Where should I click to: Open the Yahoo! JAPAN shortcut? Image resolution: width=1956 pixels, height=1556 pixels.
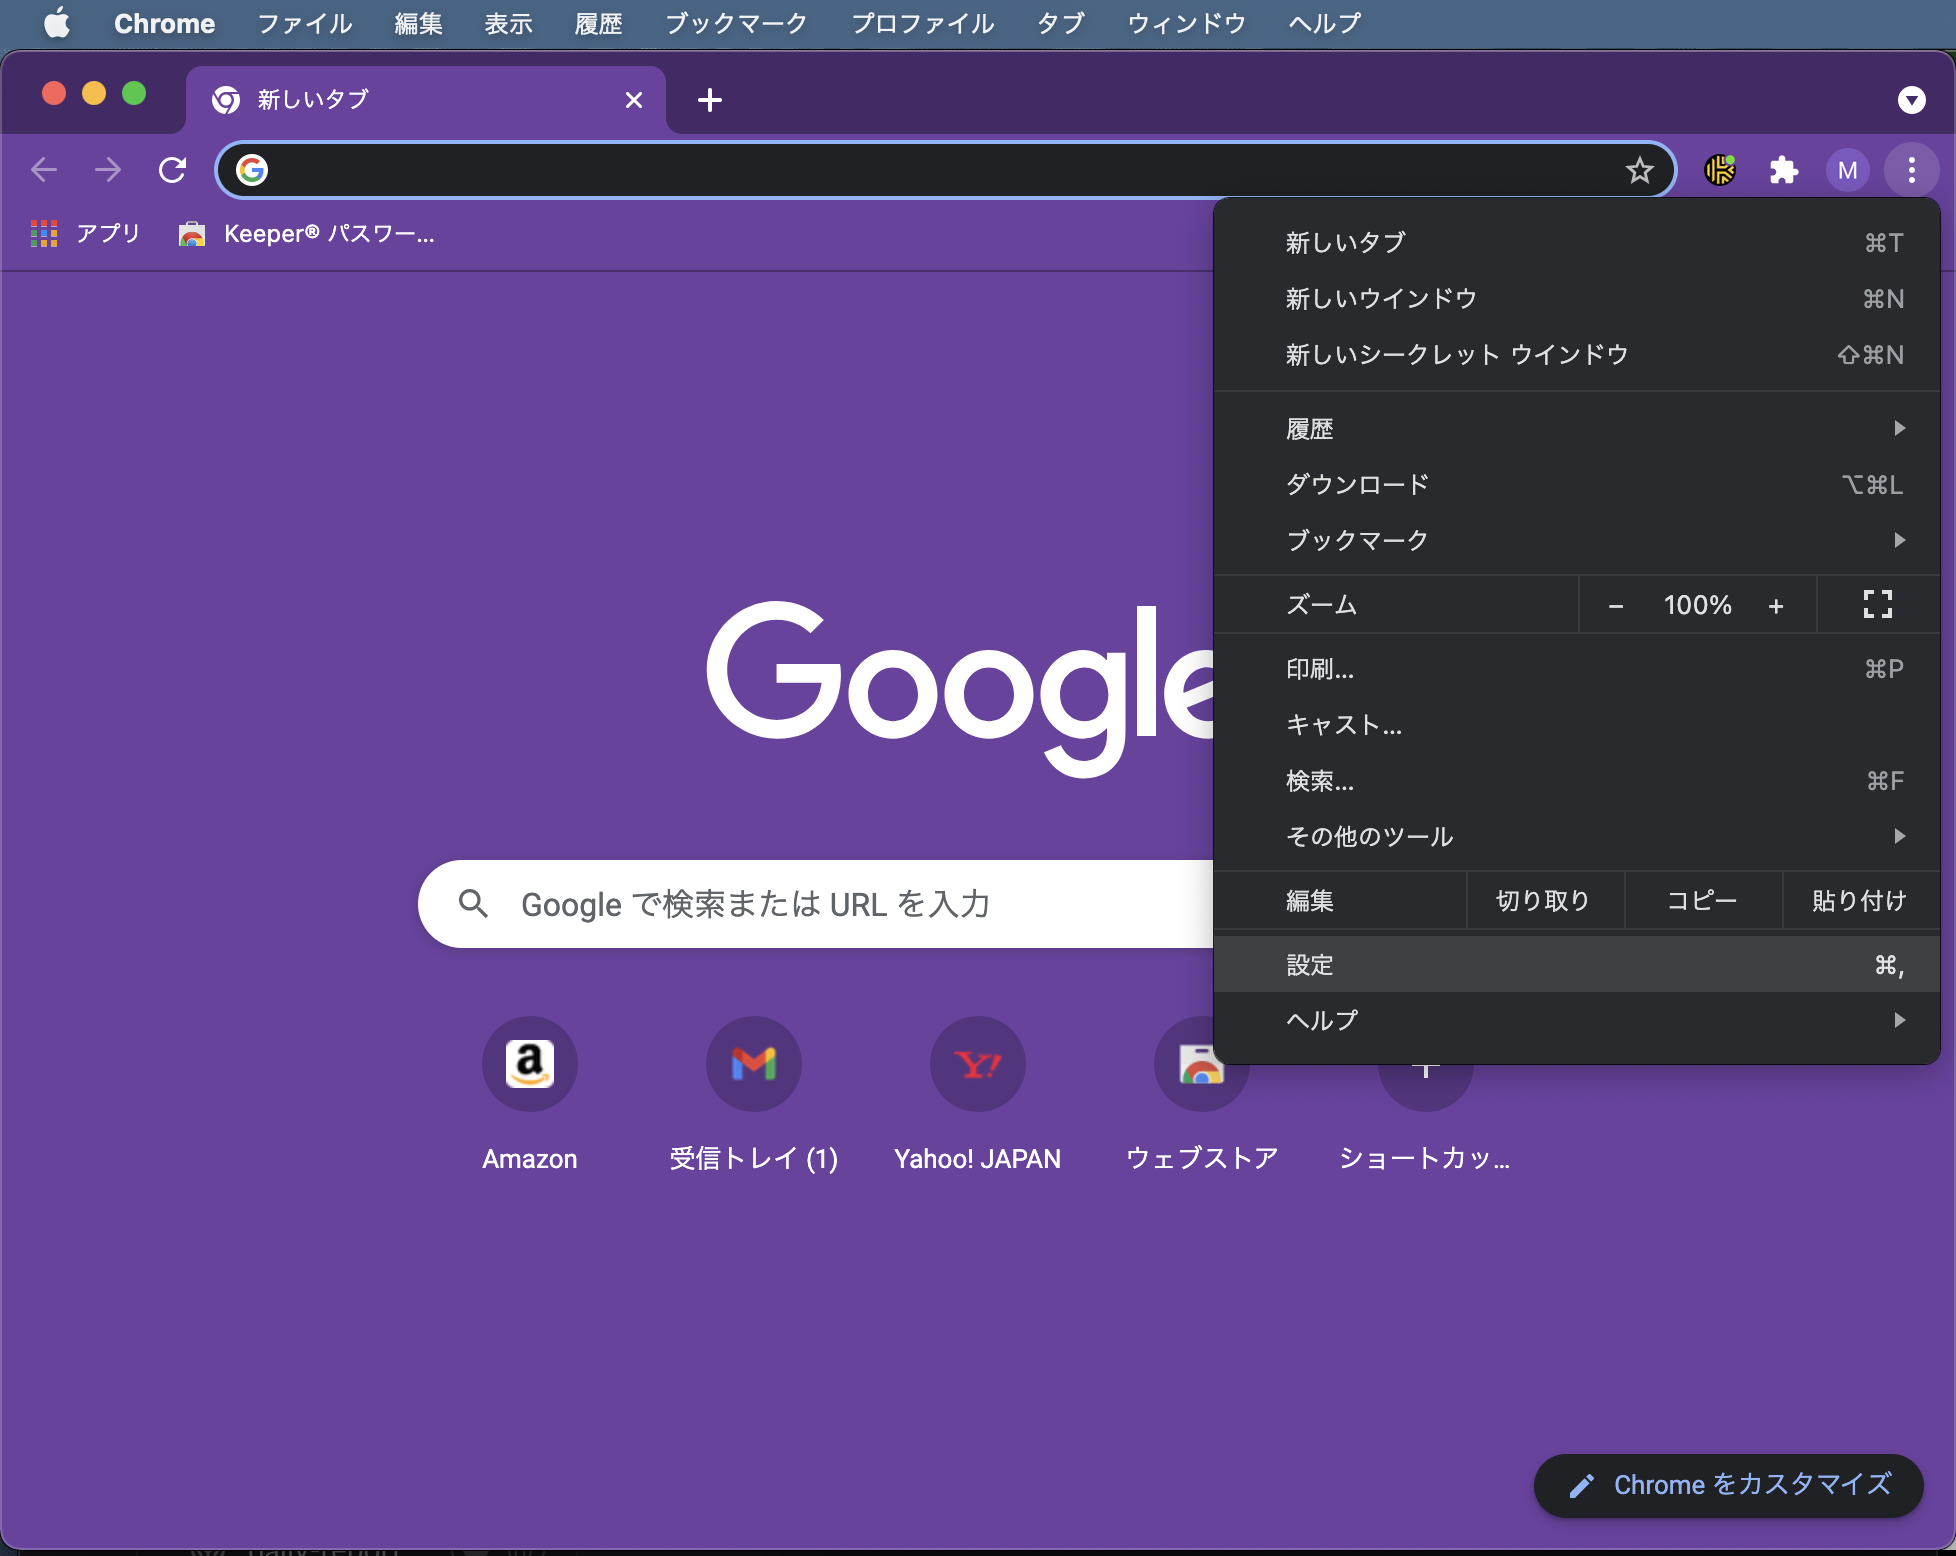coord(977,1064)
